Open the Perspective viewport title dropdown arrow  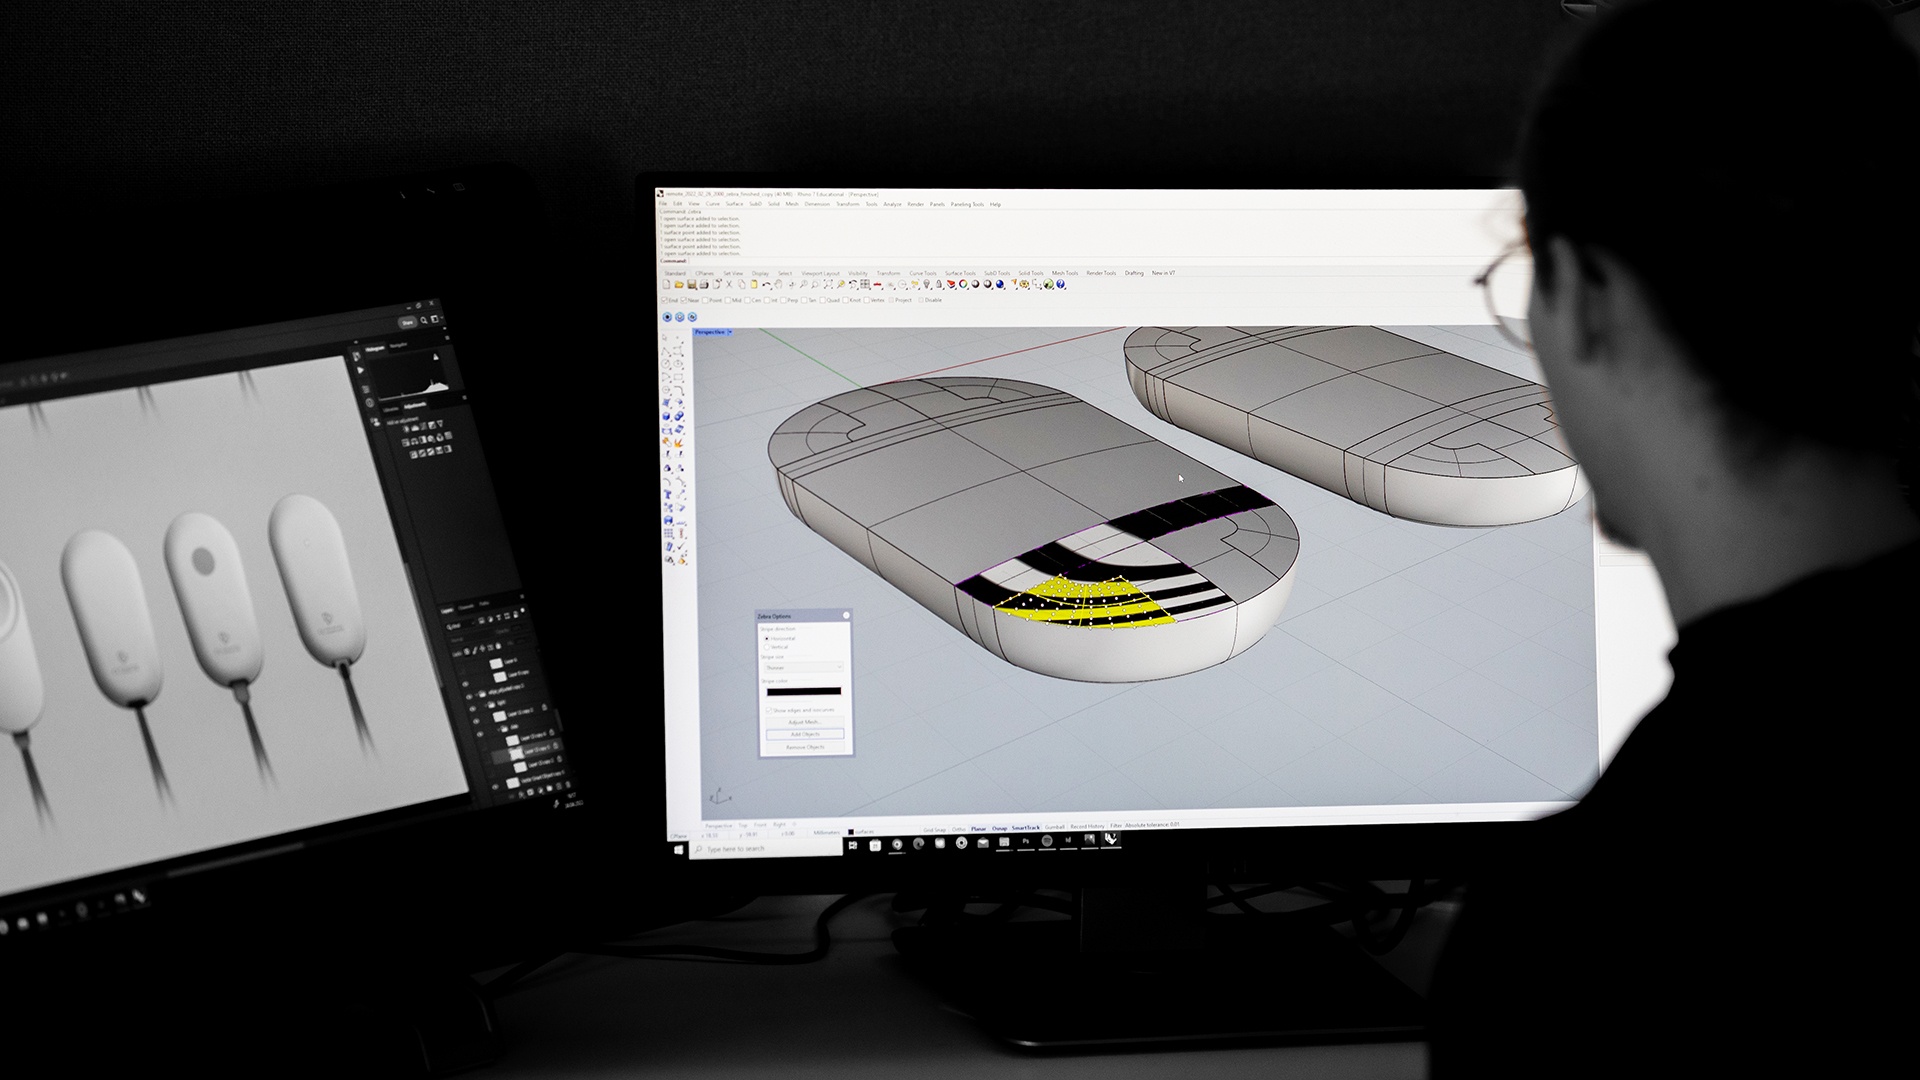tap(730, 331)
